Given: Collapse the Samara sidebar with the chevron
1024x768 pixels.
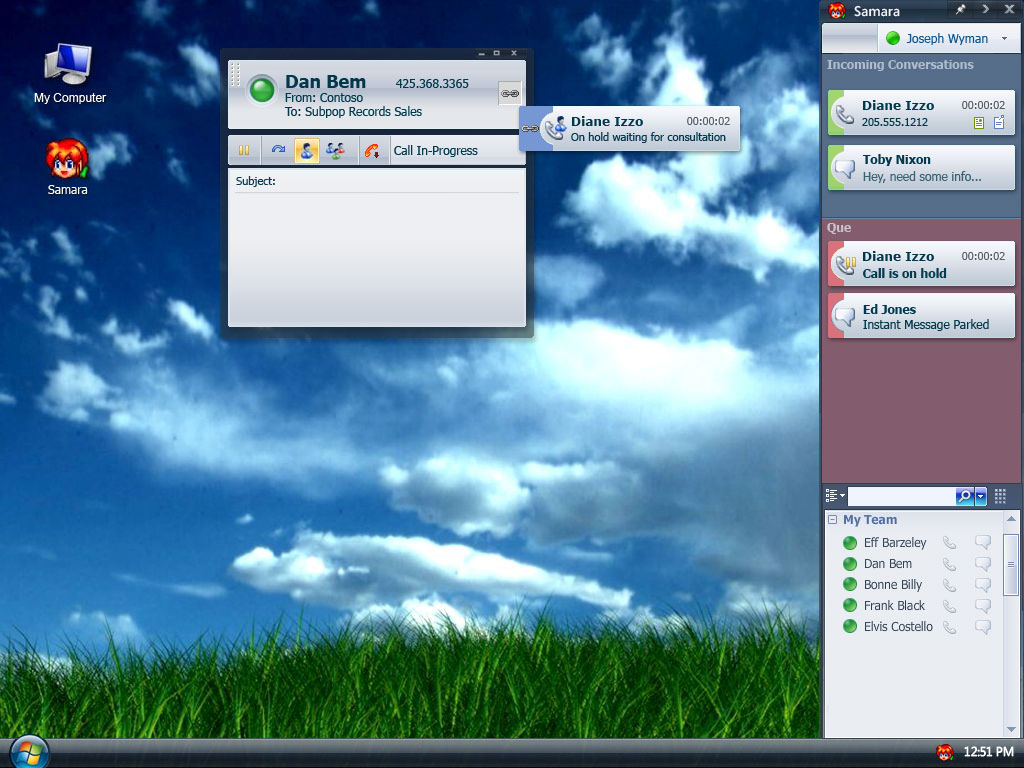Looking at the screenshot, I should click(985, 10).
